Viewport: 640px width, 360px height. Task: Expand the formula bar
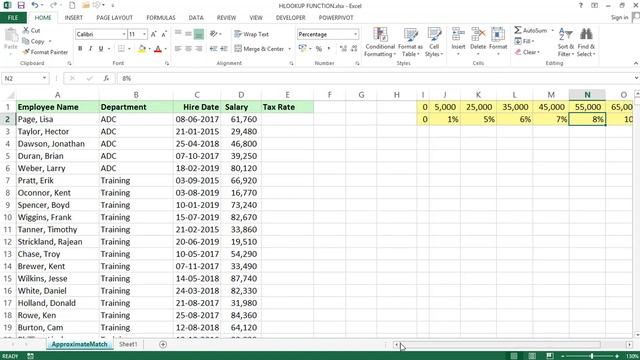[636, 78]
